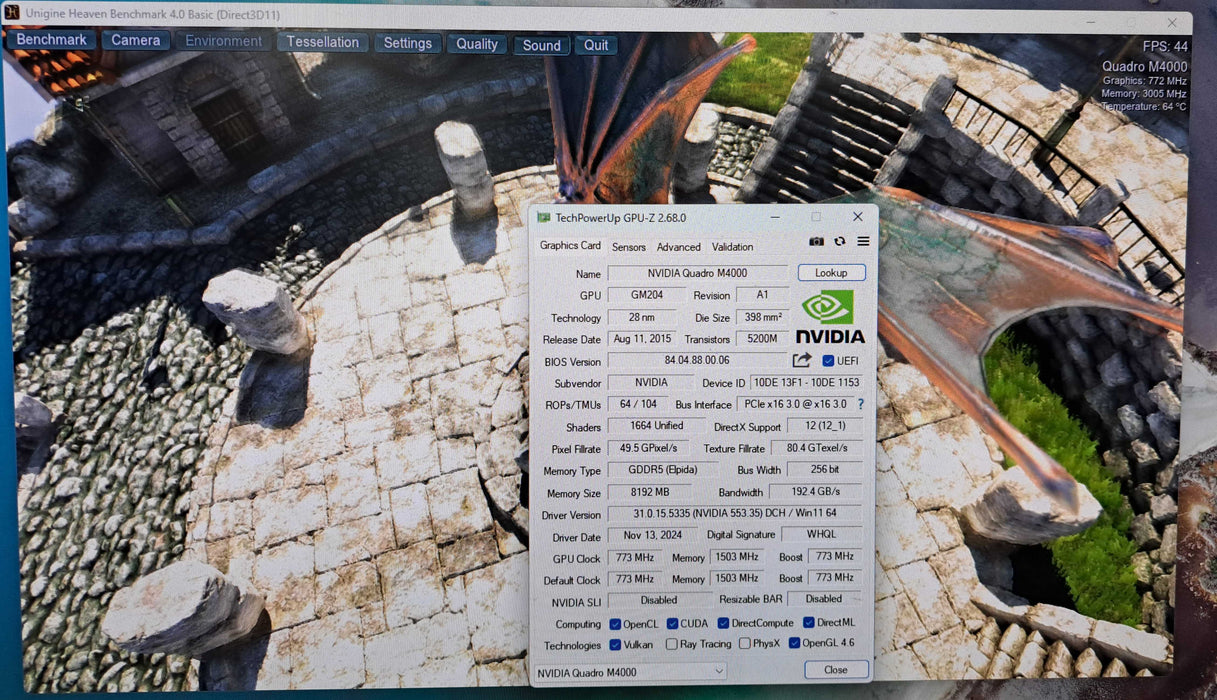Open the Tessellation menu in Heaven
Screen dimensions: 1217x700
point(322,42)
